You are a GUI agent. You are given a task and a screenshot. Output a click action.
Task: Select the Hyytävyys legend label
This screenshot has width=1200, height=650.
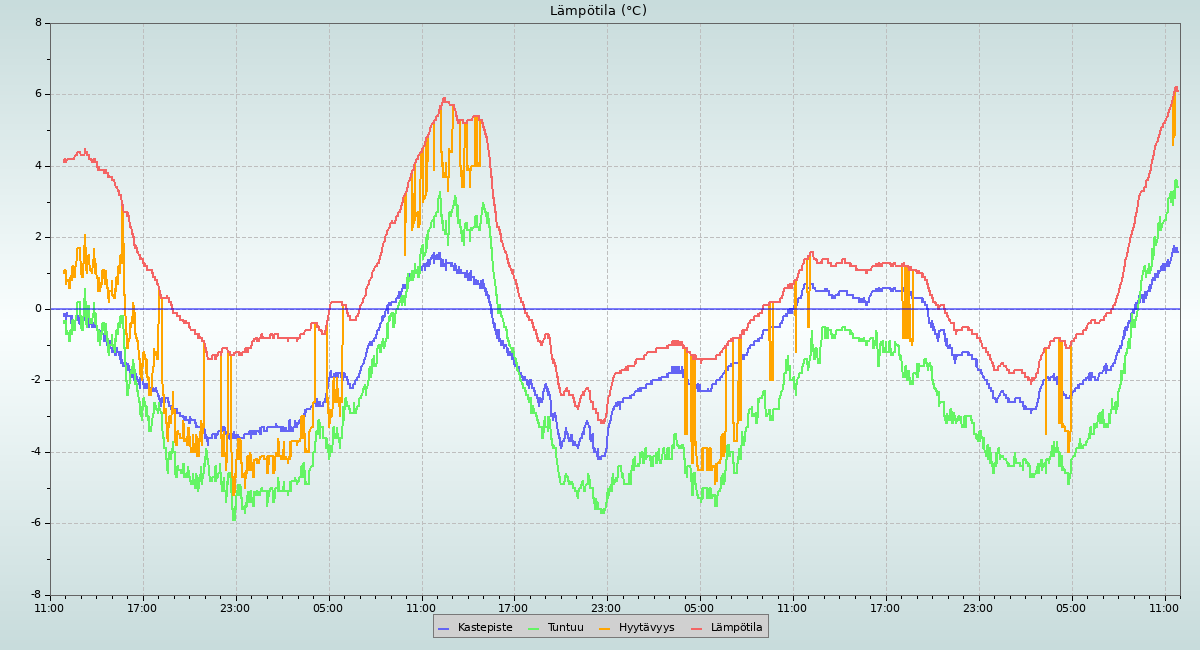point(646,628)
